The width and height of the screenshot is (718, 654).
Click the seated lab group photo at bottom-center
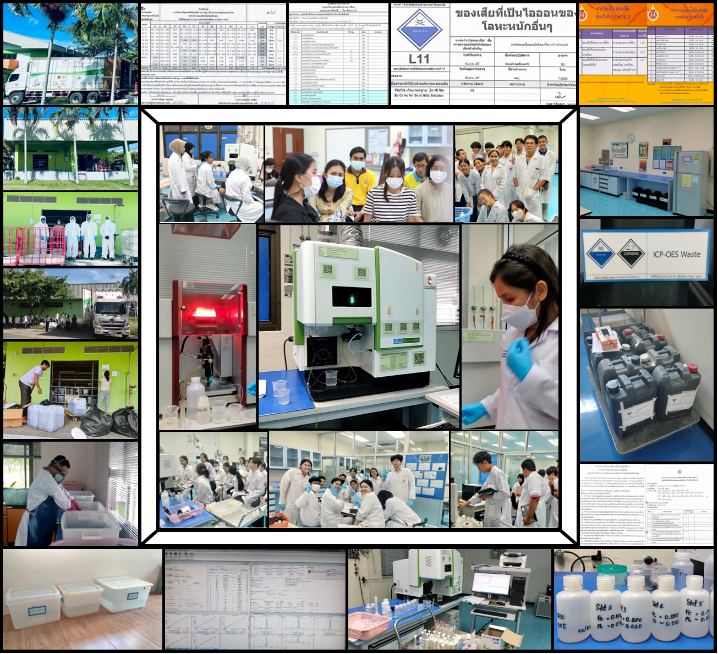[358, 480]
